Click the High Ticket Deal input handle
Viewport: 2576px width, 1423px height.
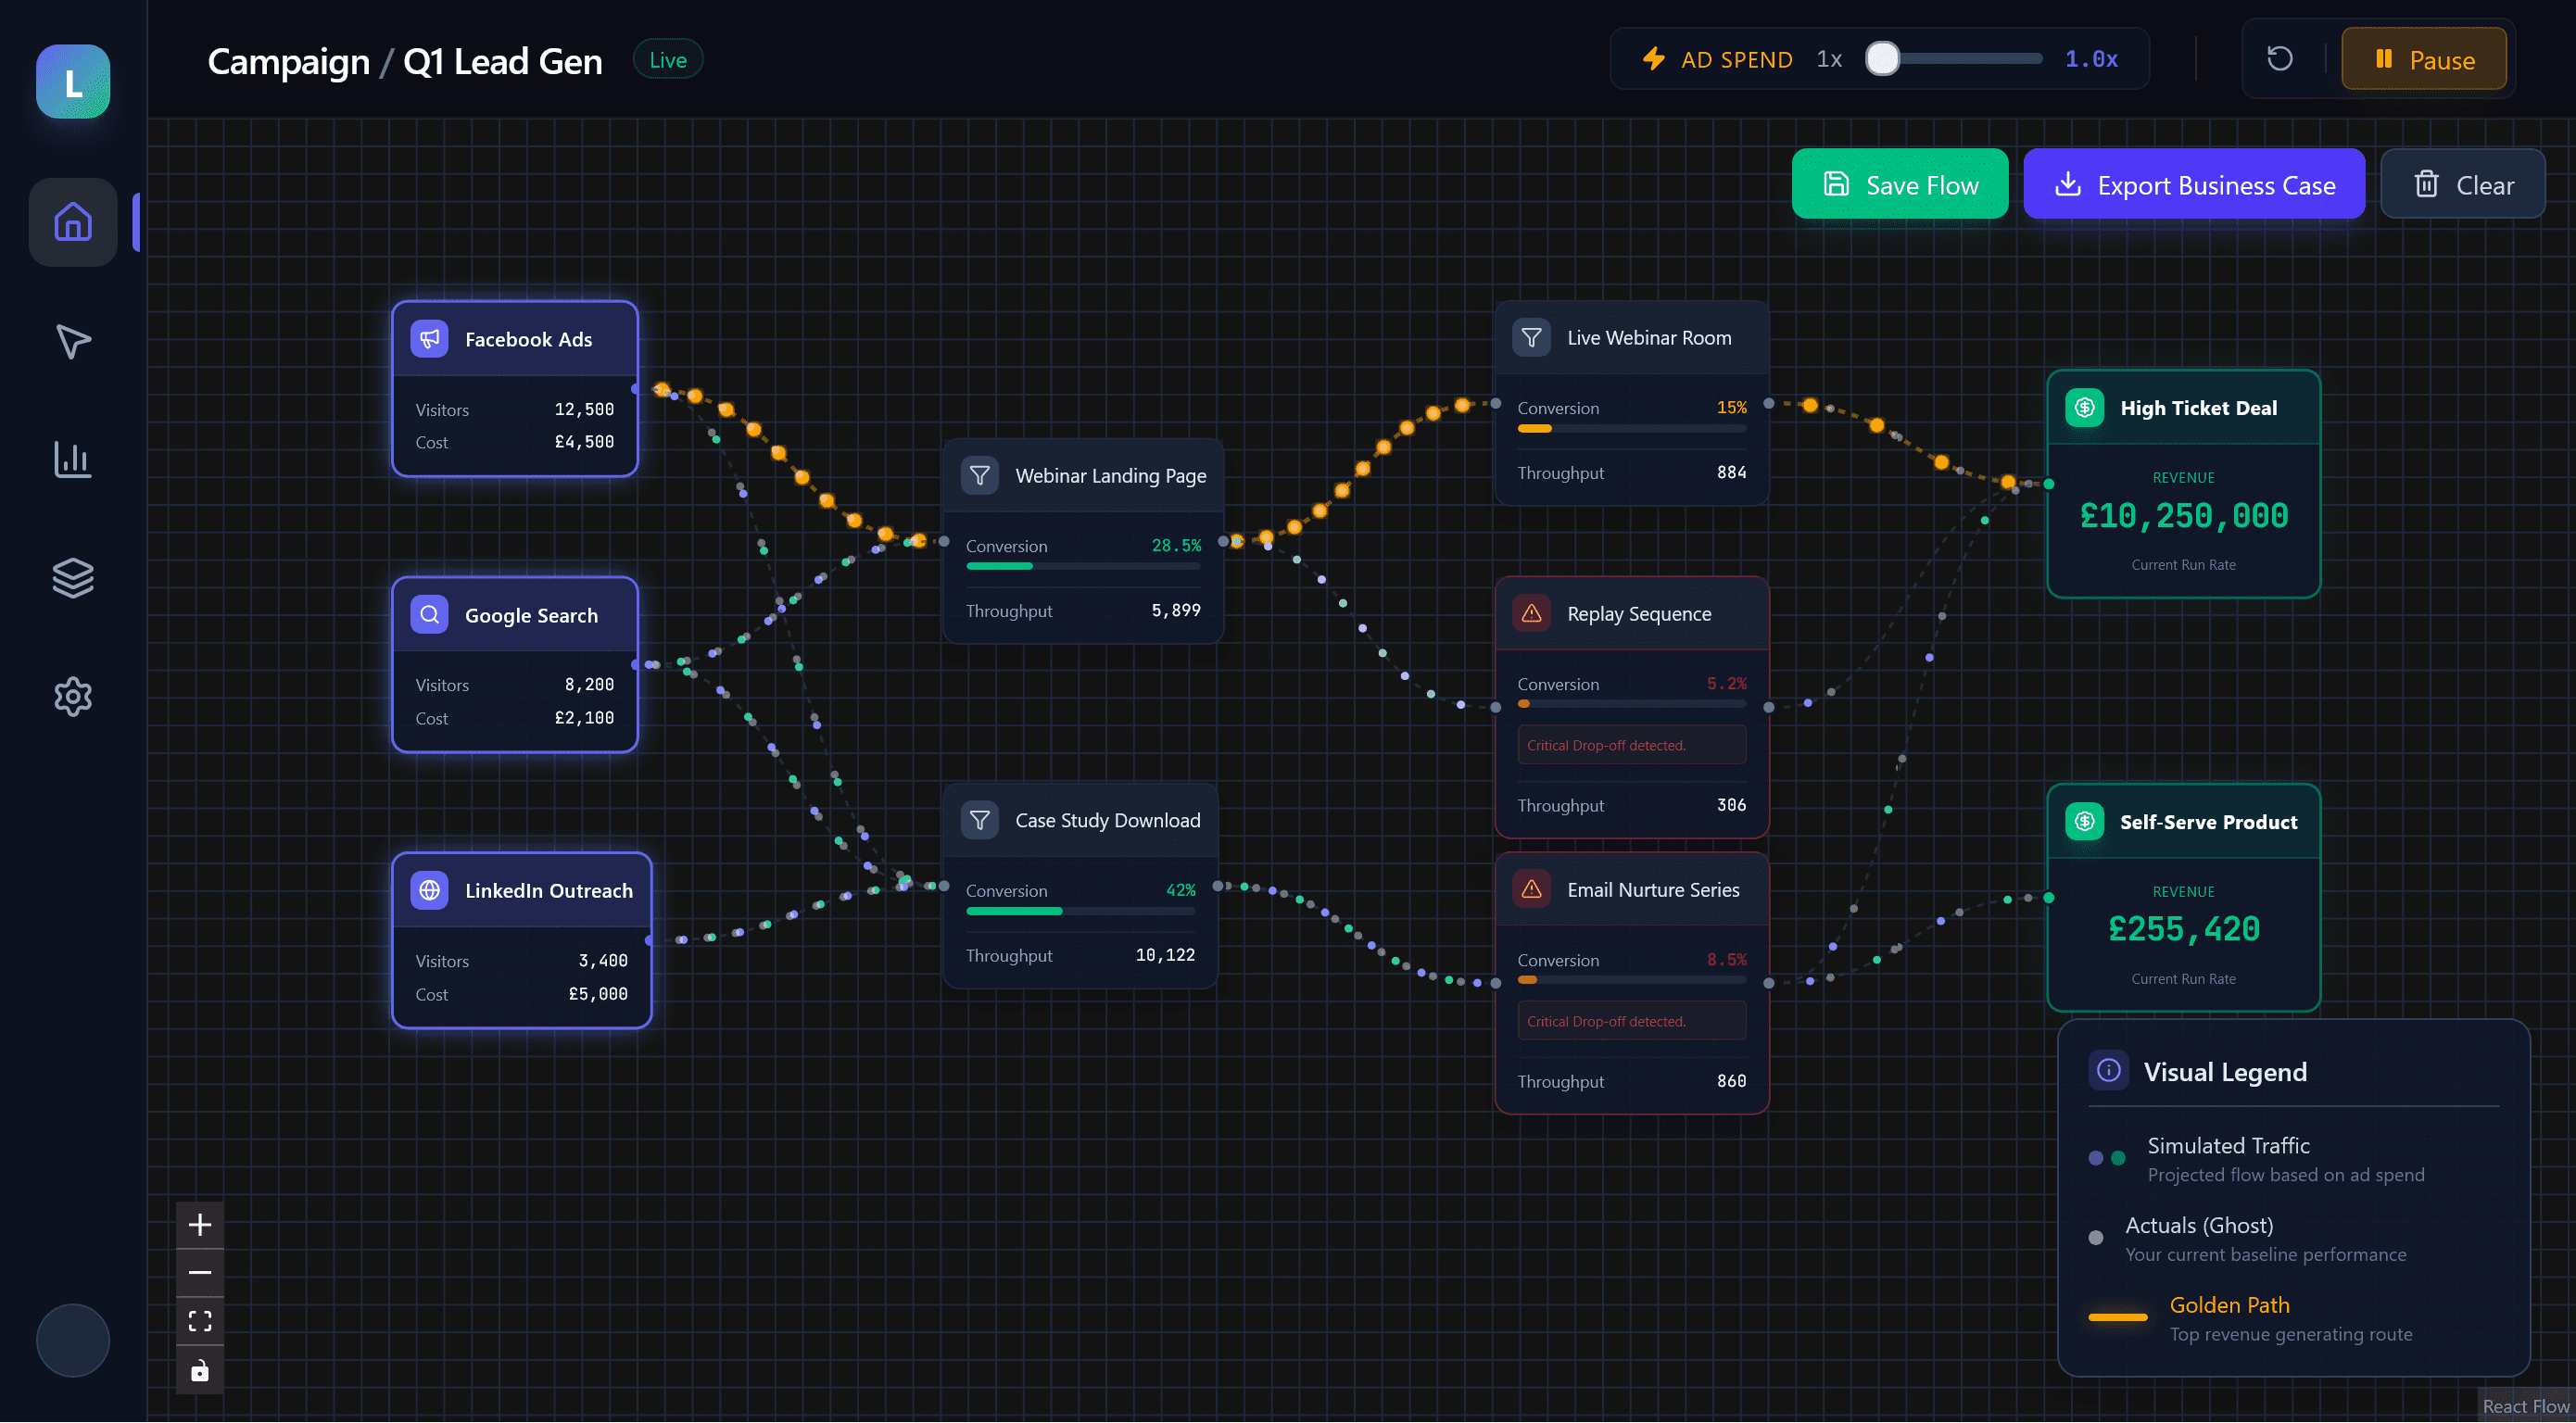click(2048, 484)
